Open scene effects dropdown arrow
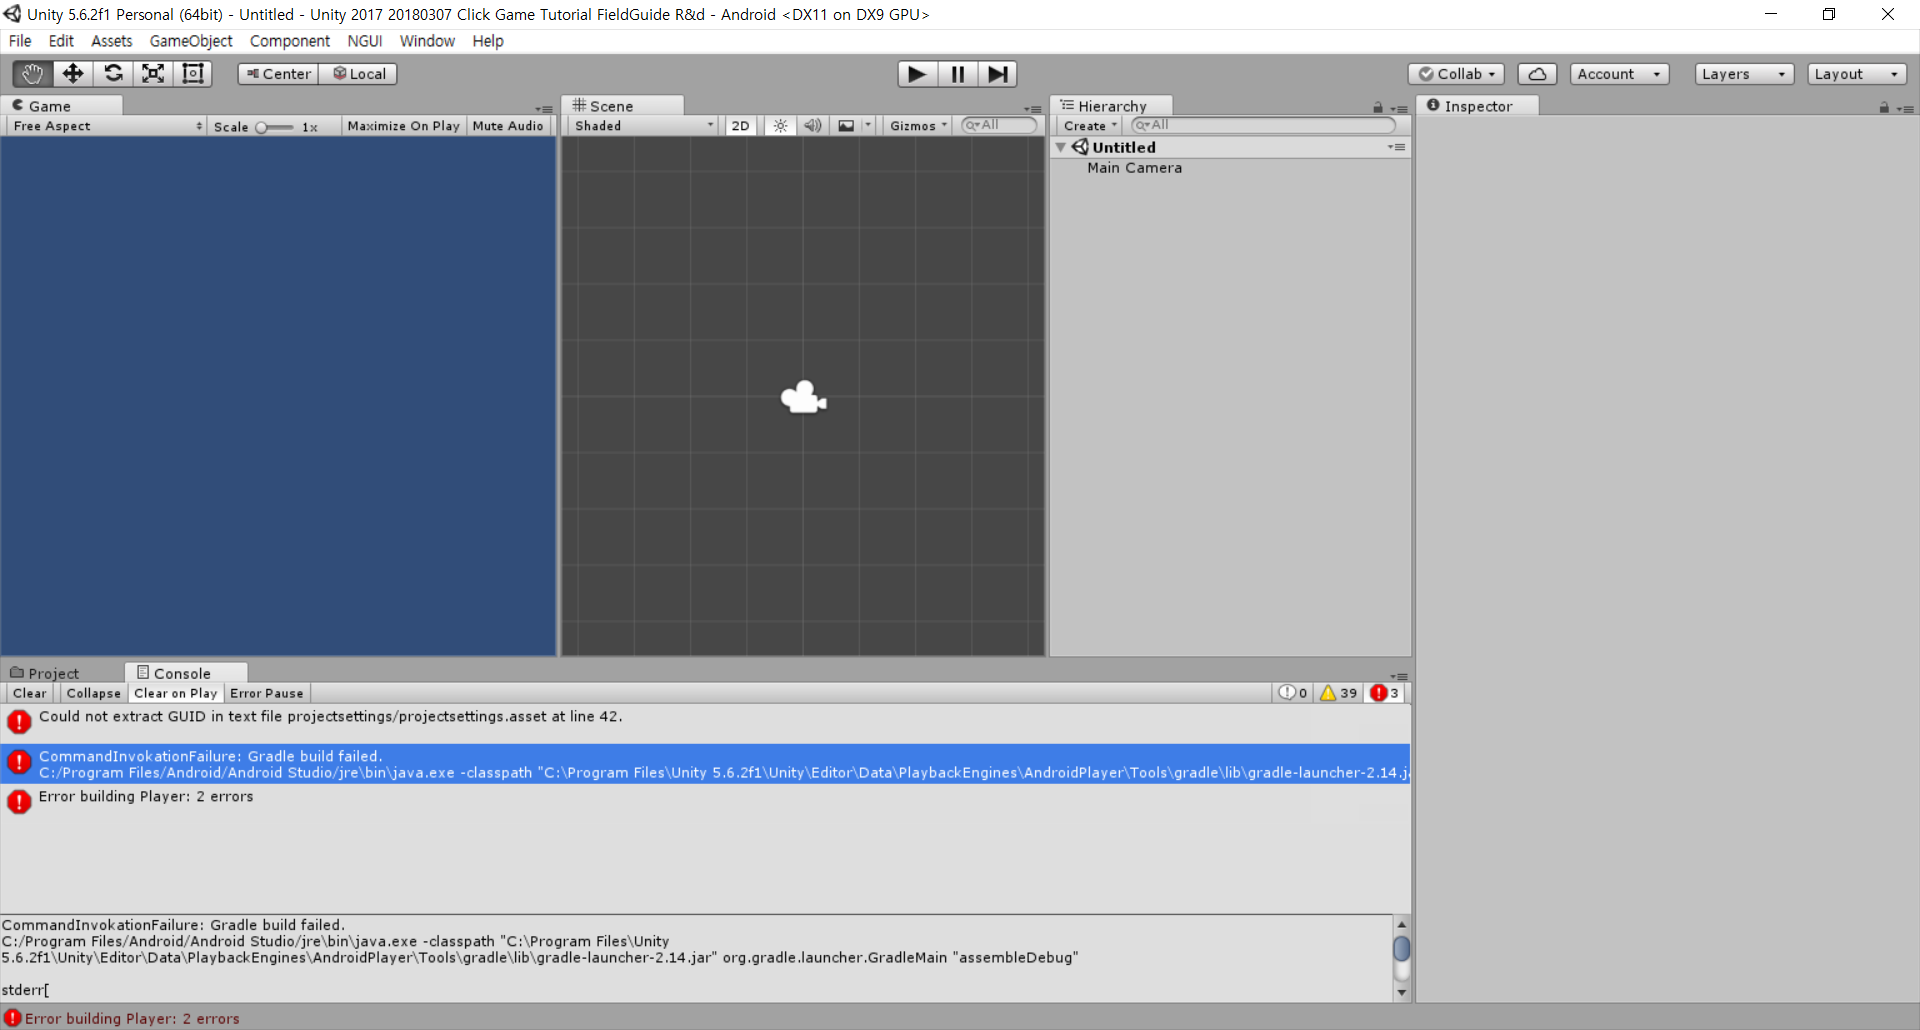The height and width of the screenshot is (1030, 1920). [x=868, y=126]
